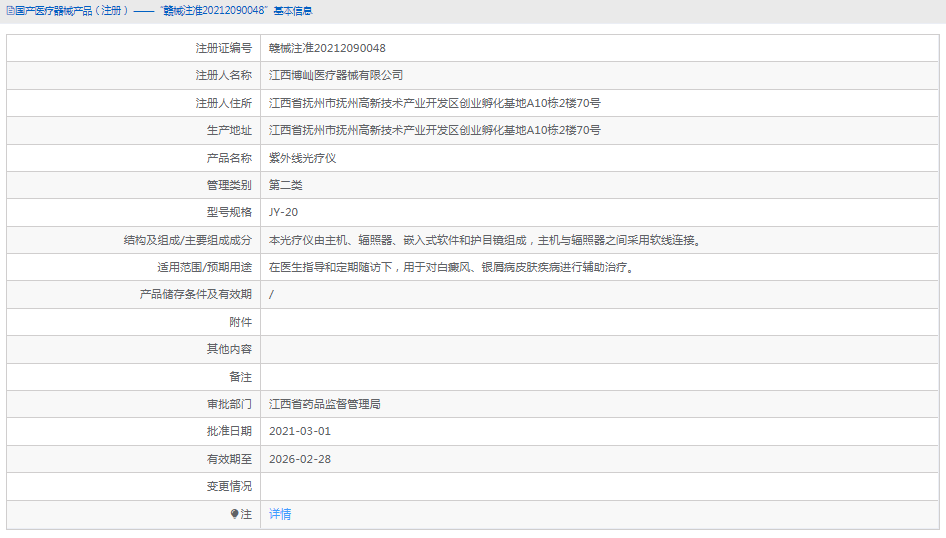Screen dimensions: 946x538
Task: Click the 生产地址 address value
Action: pos(434,130)
